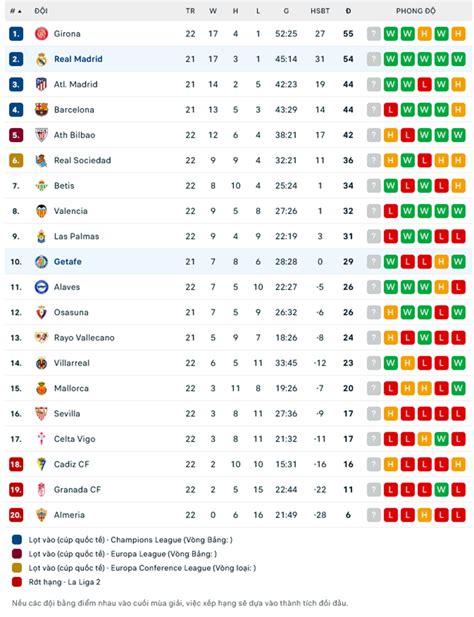Click the Alaves club crest
Viewport: 474px width, 617px height.
coord(41,287)
